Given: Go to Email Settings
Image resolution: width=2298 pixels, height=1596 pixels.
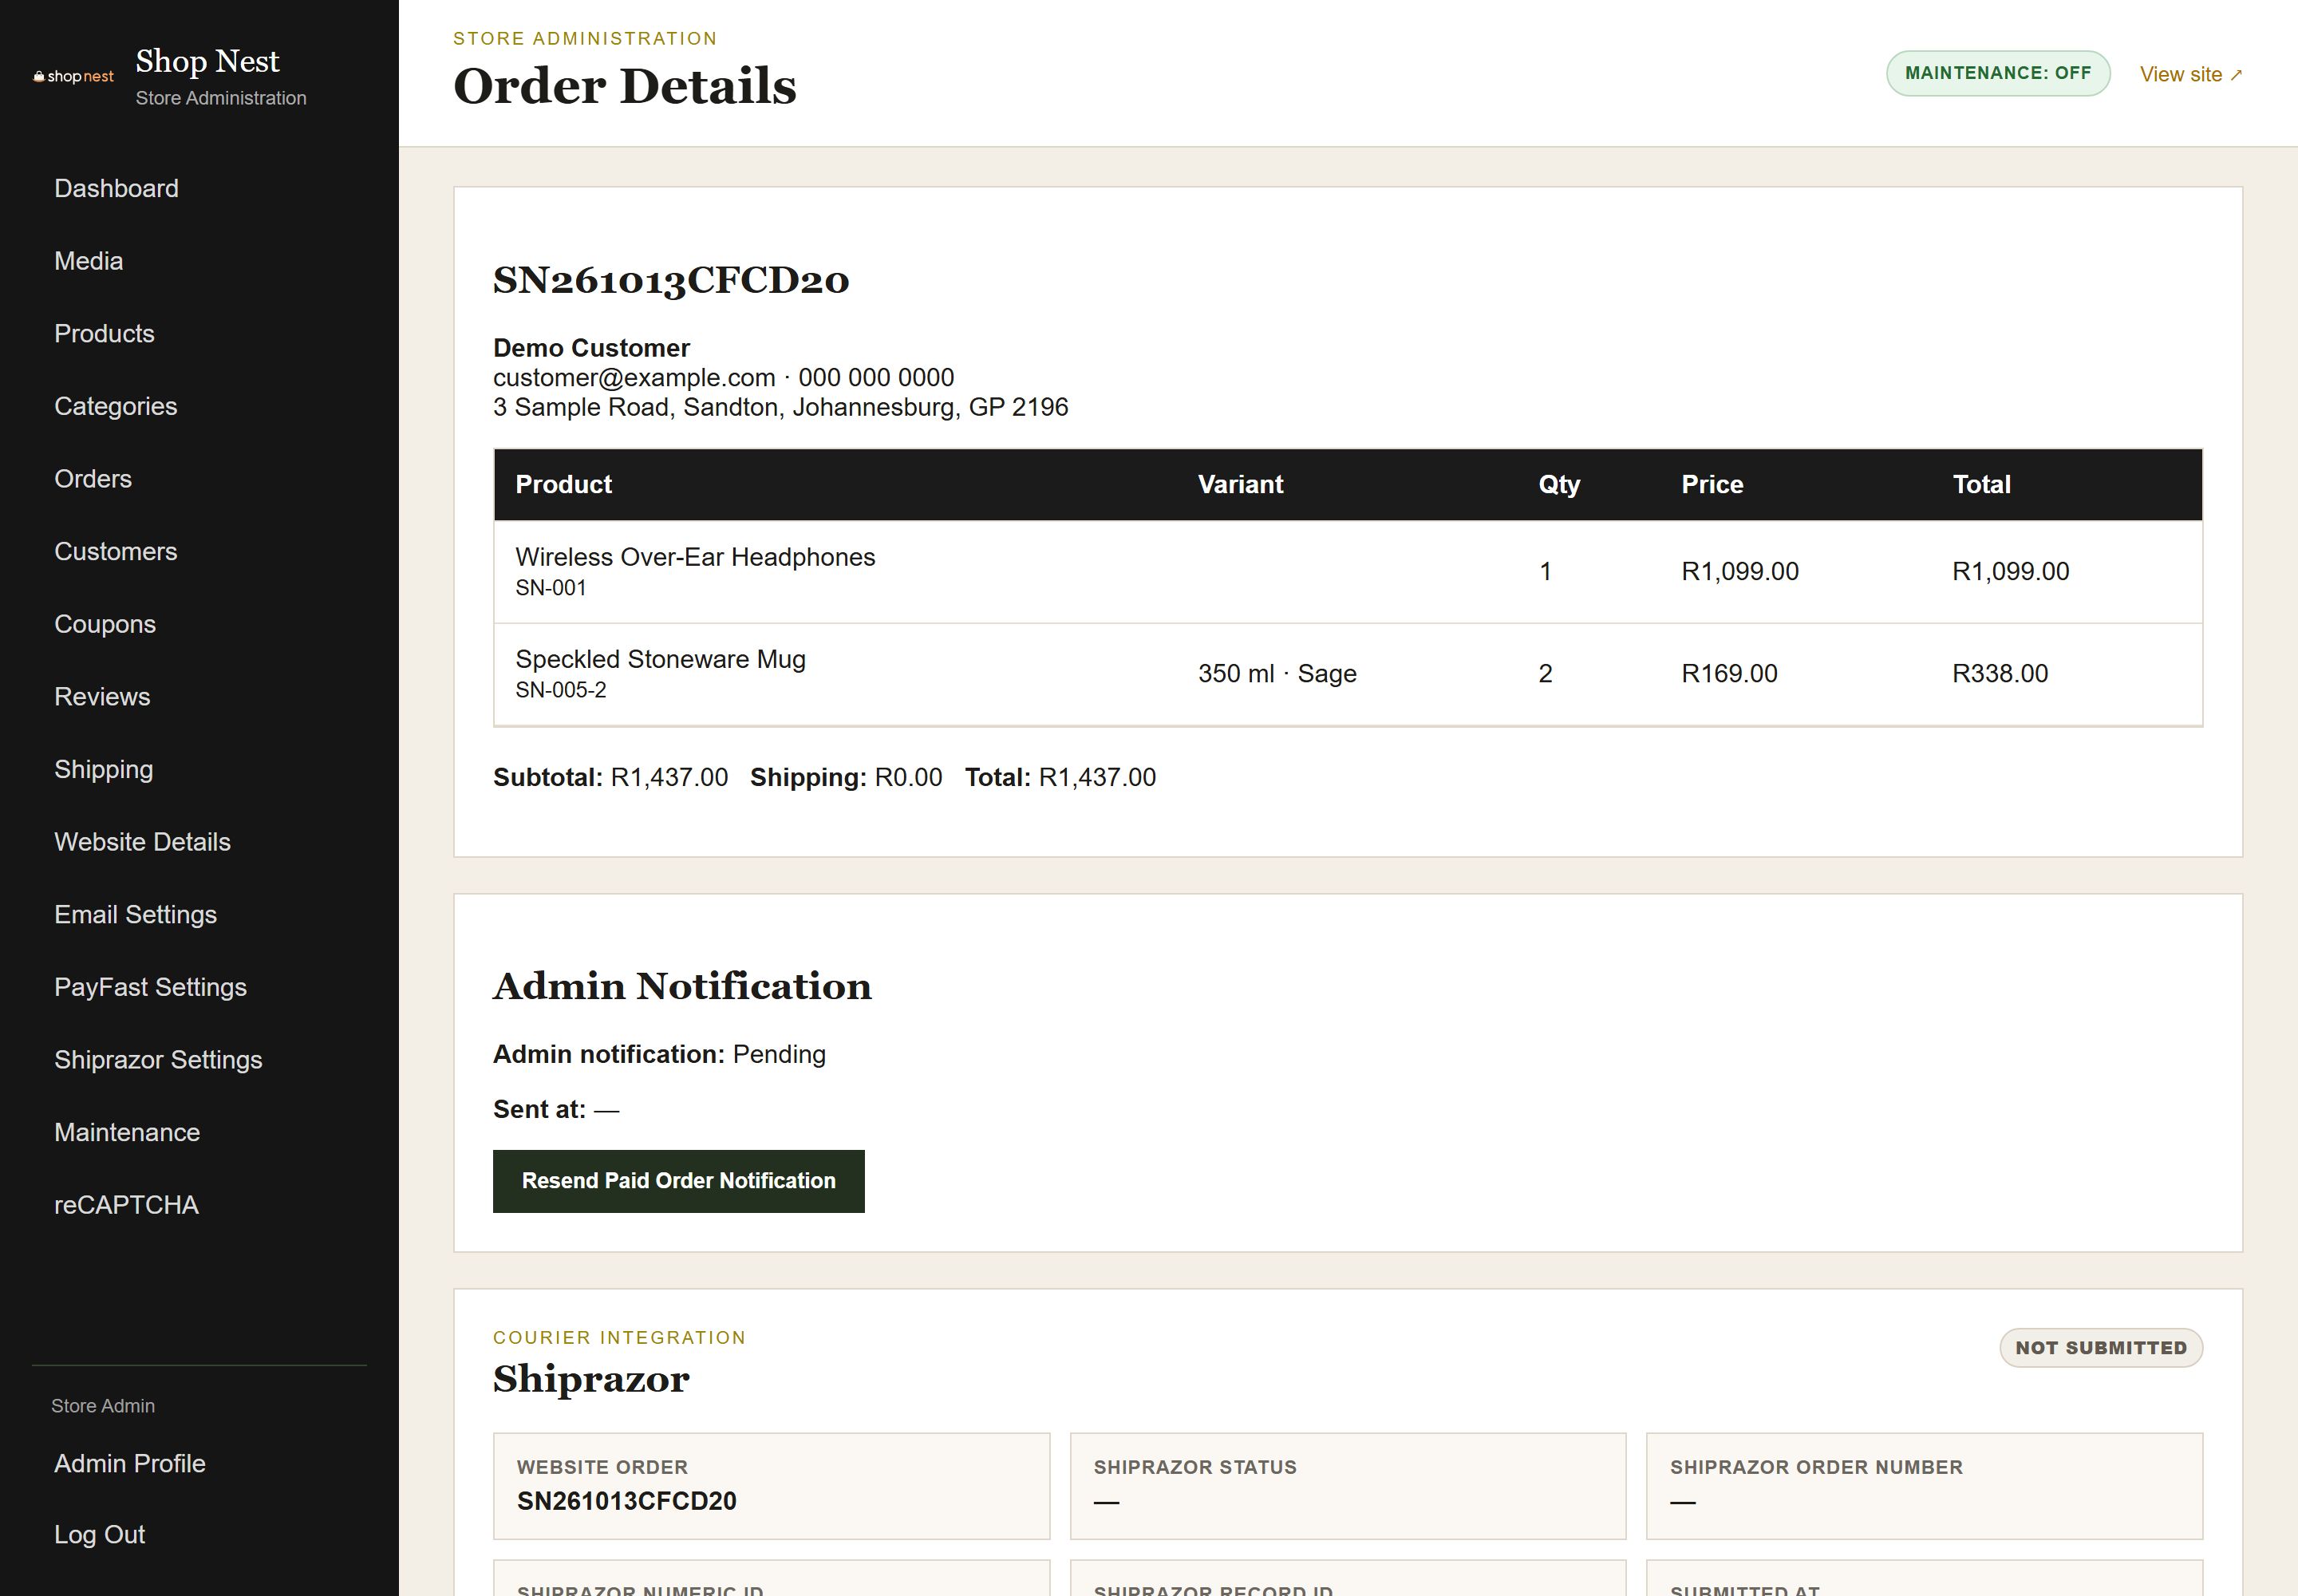Looking at the screenshot, I should 135,915.
